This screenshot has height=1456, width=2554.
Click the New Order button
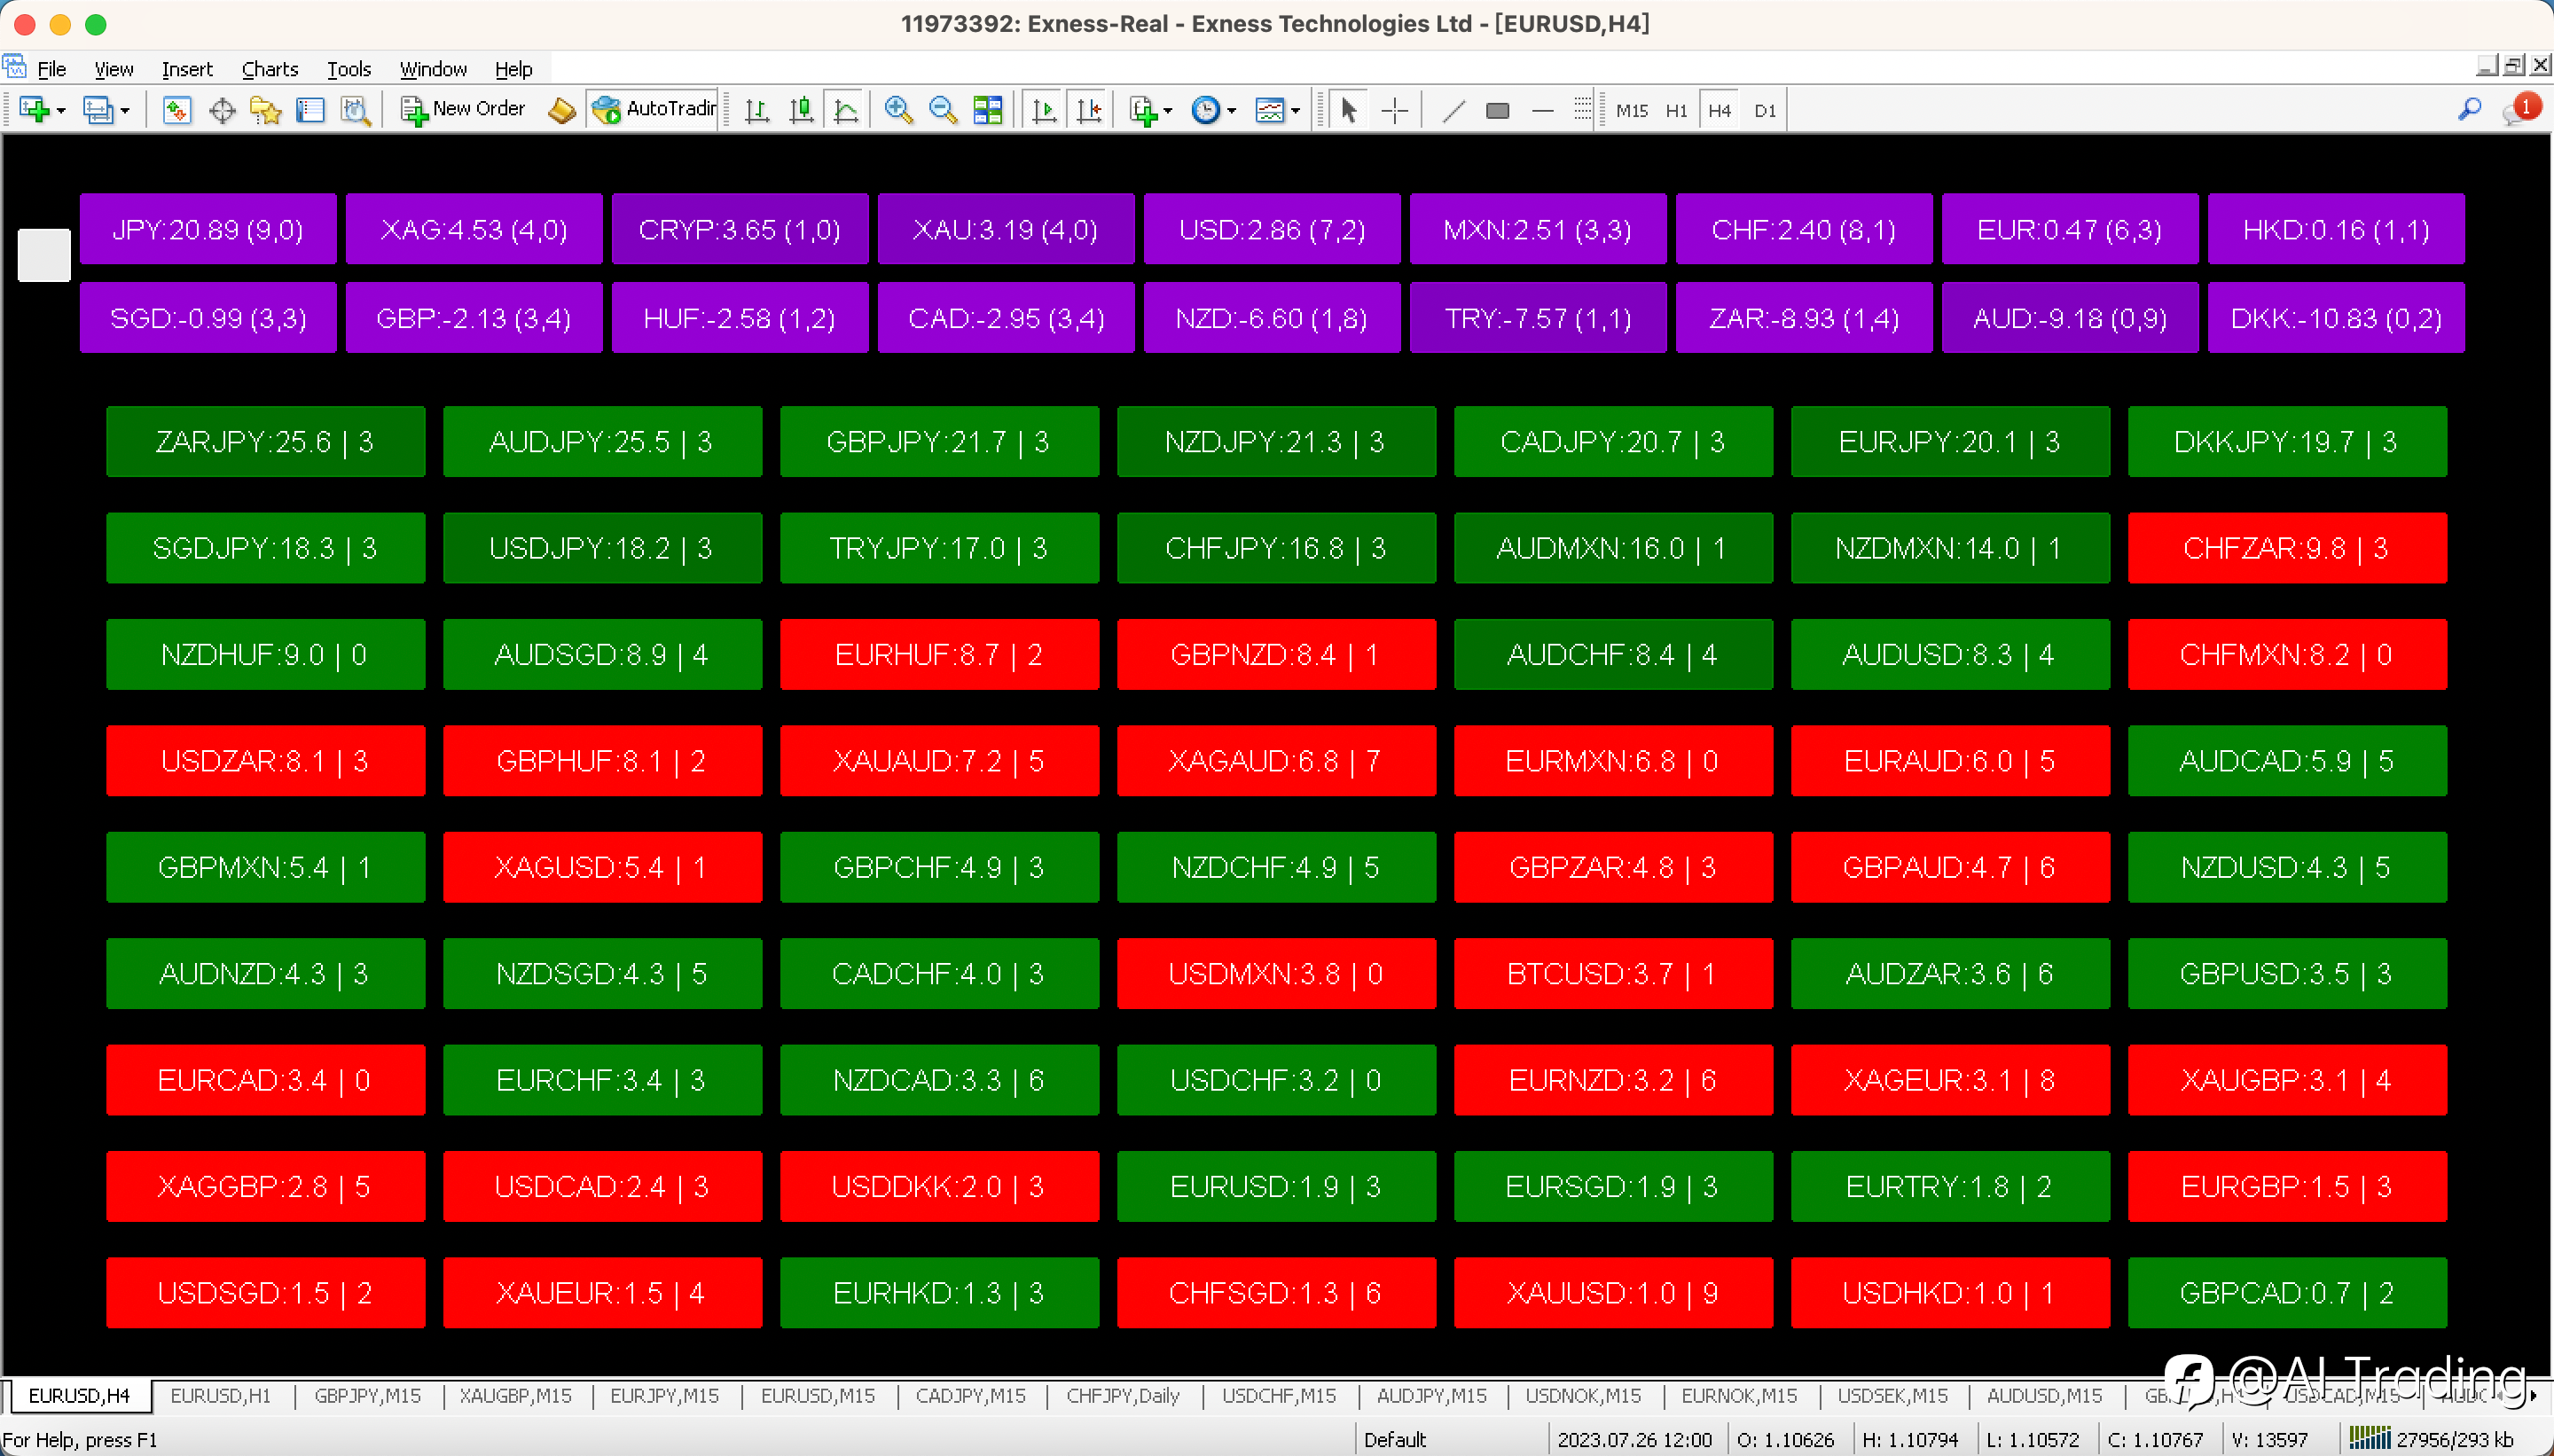(463, 110)
